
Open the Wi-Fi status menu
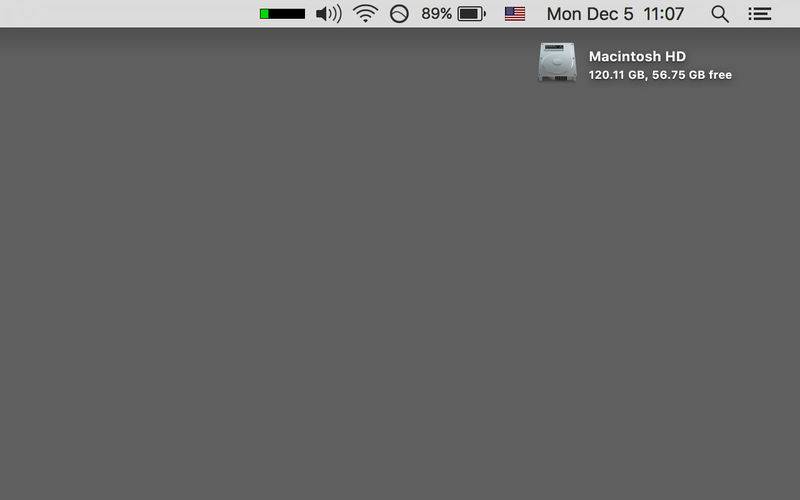pos(365,14)
